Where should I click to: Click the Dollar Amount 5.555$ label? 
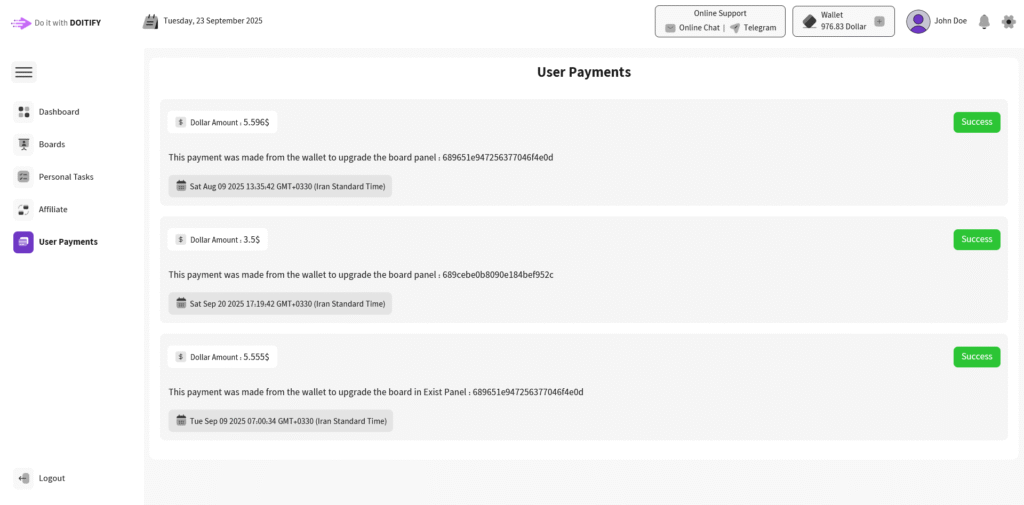point(222,357)
